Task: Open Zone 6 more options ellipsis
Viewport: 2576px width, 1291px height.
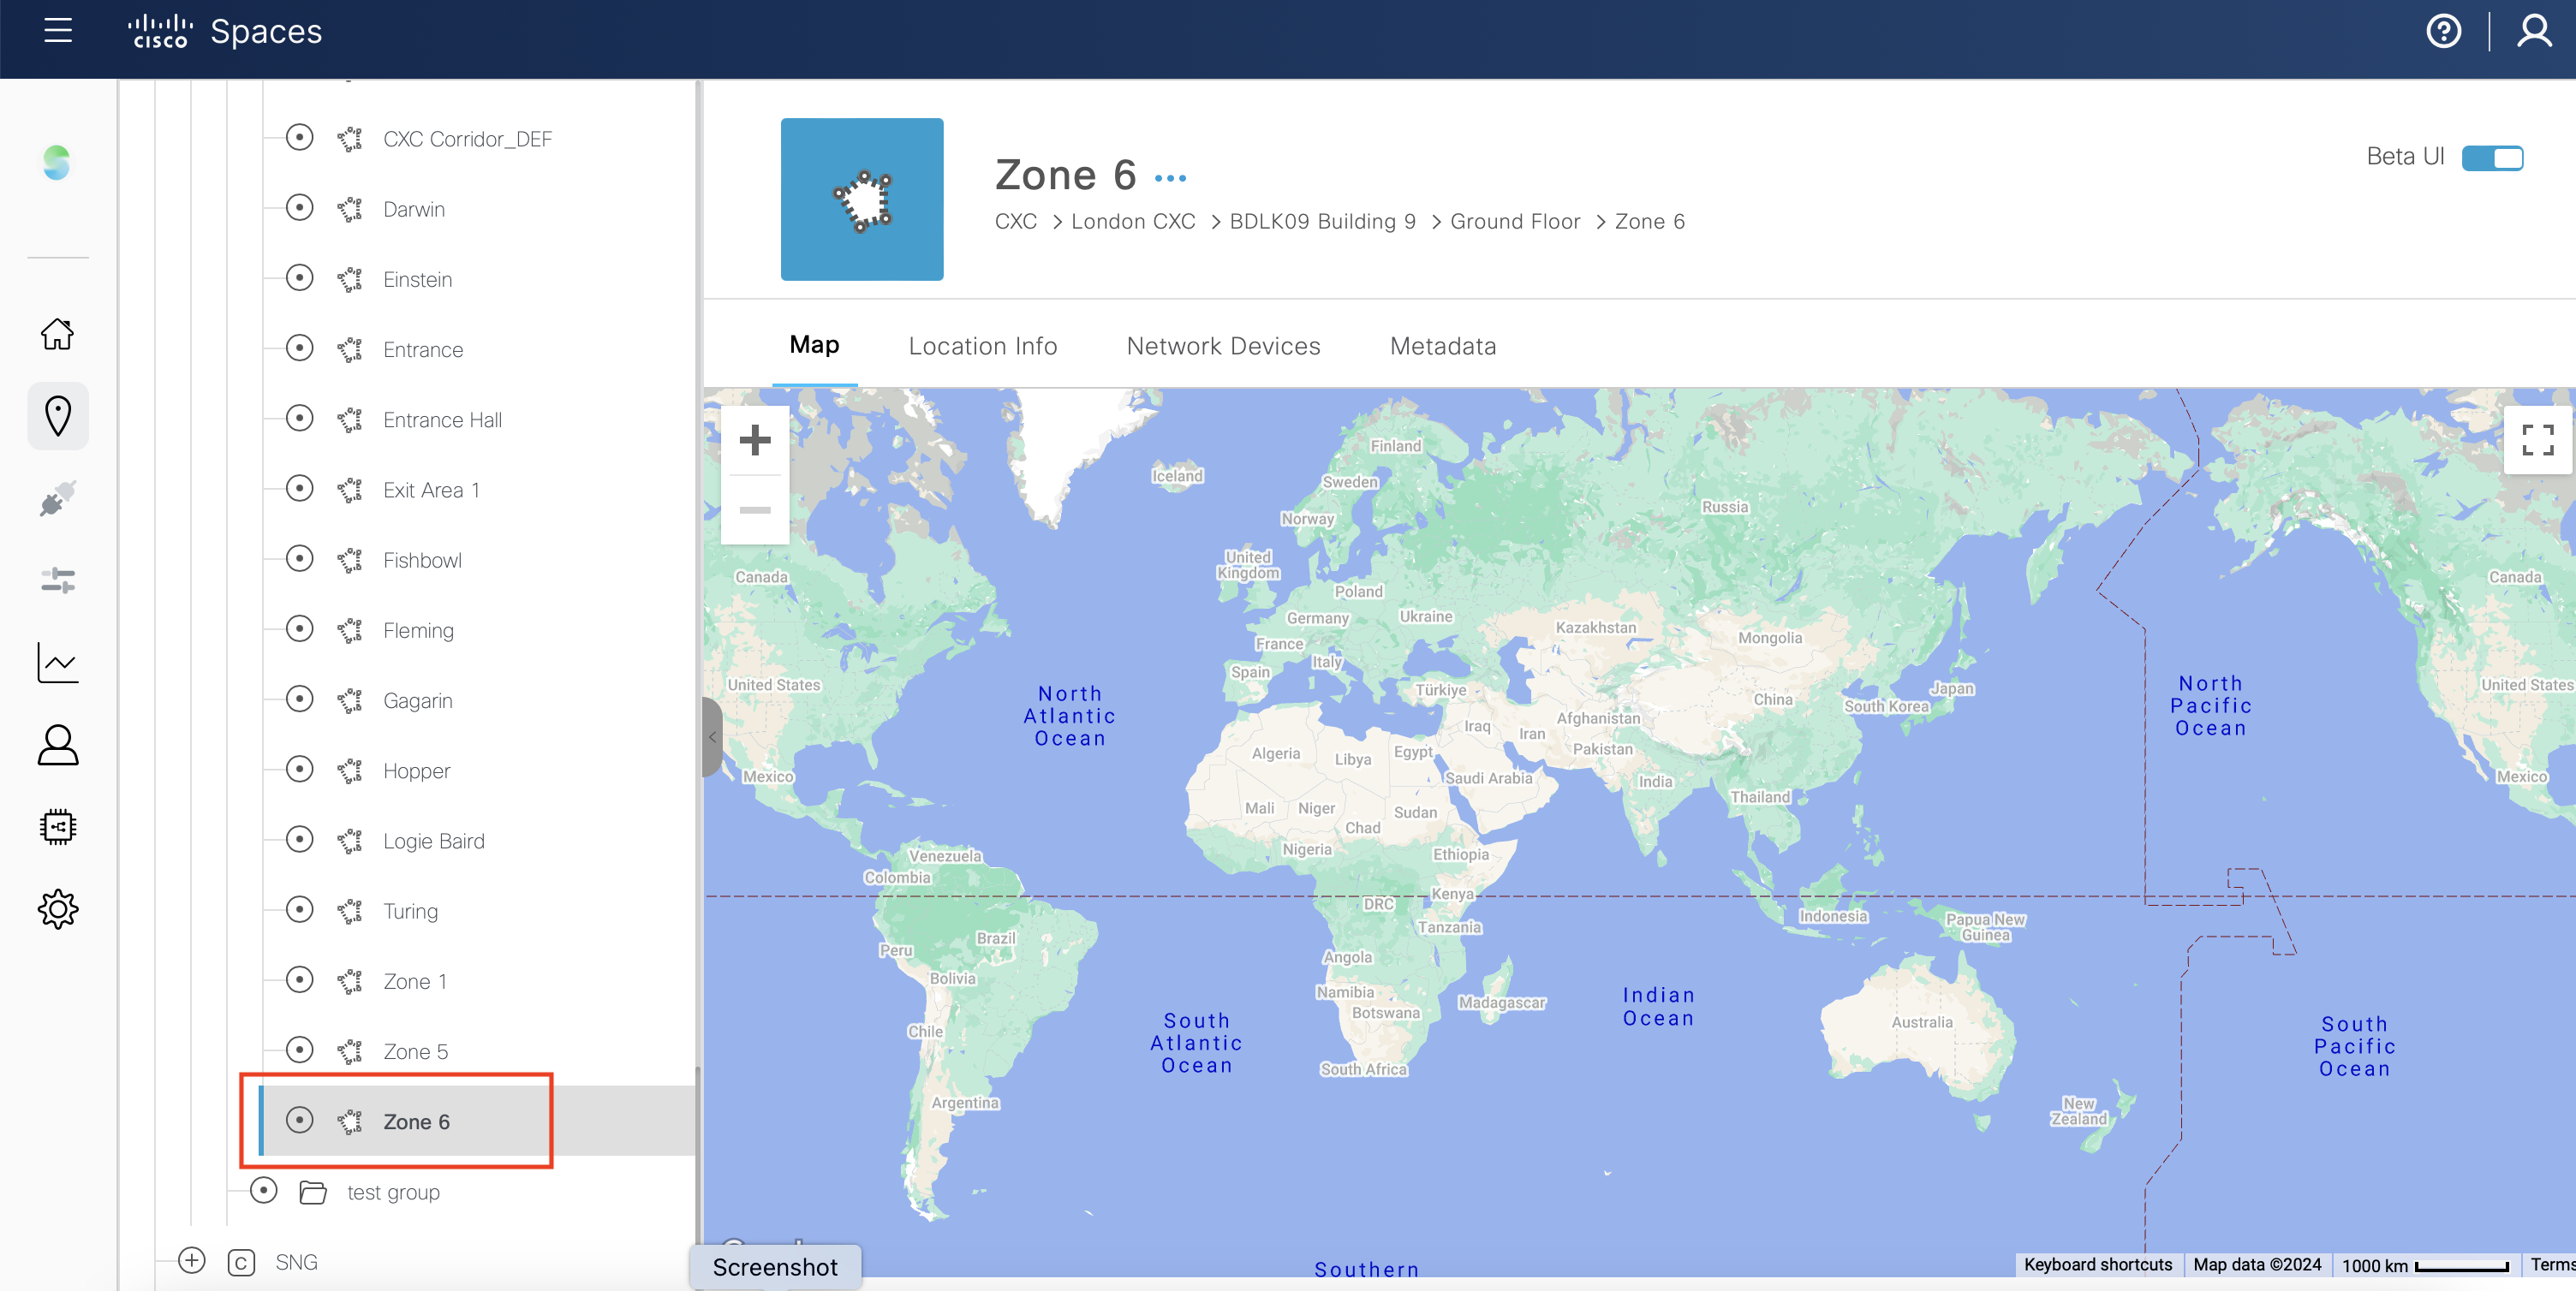Action: (x=1170, y=179)
